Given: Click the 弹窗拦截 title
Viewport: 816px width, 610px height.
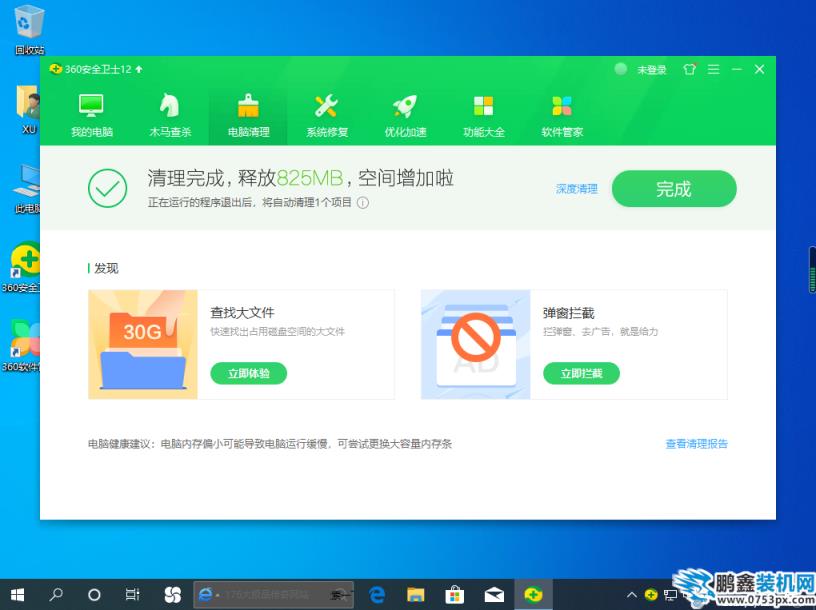Looking at the screenshot, I should pyautogui.click(x=568, y=313).
